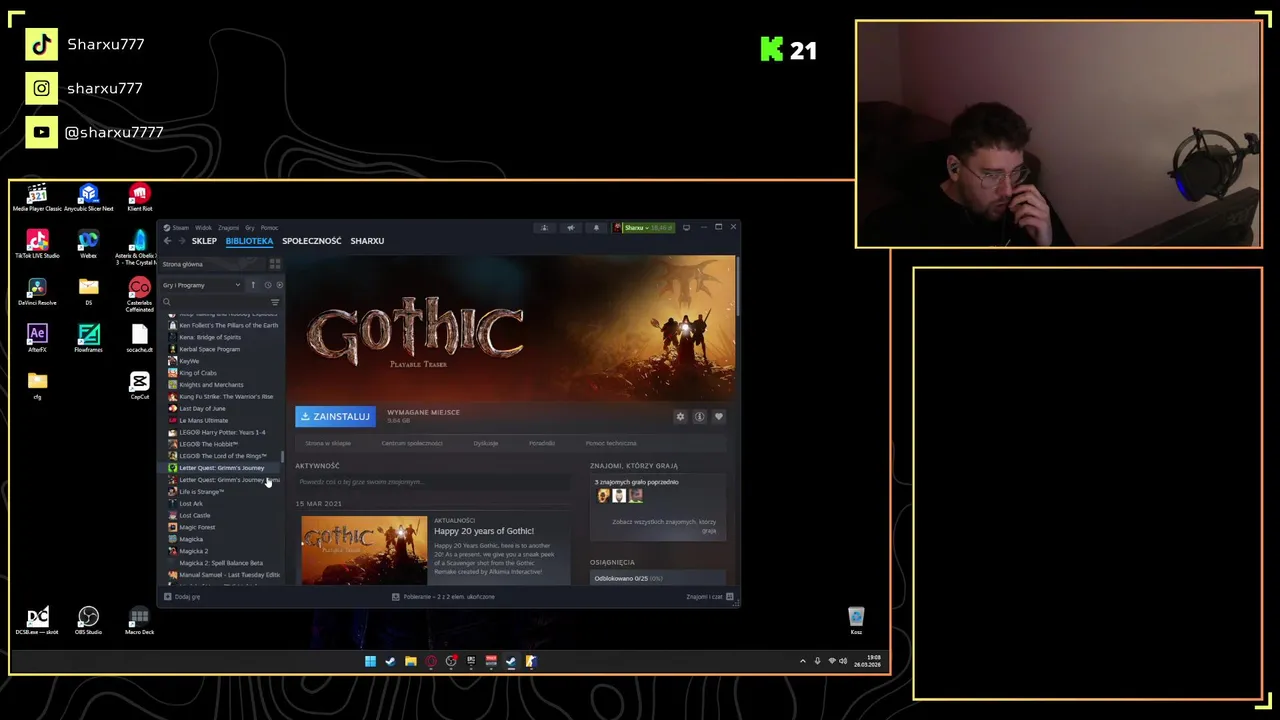Click the activity comment input field
1280x720 pixels.
coord(432,482)
